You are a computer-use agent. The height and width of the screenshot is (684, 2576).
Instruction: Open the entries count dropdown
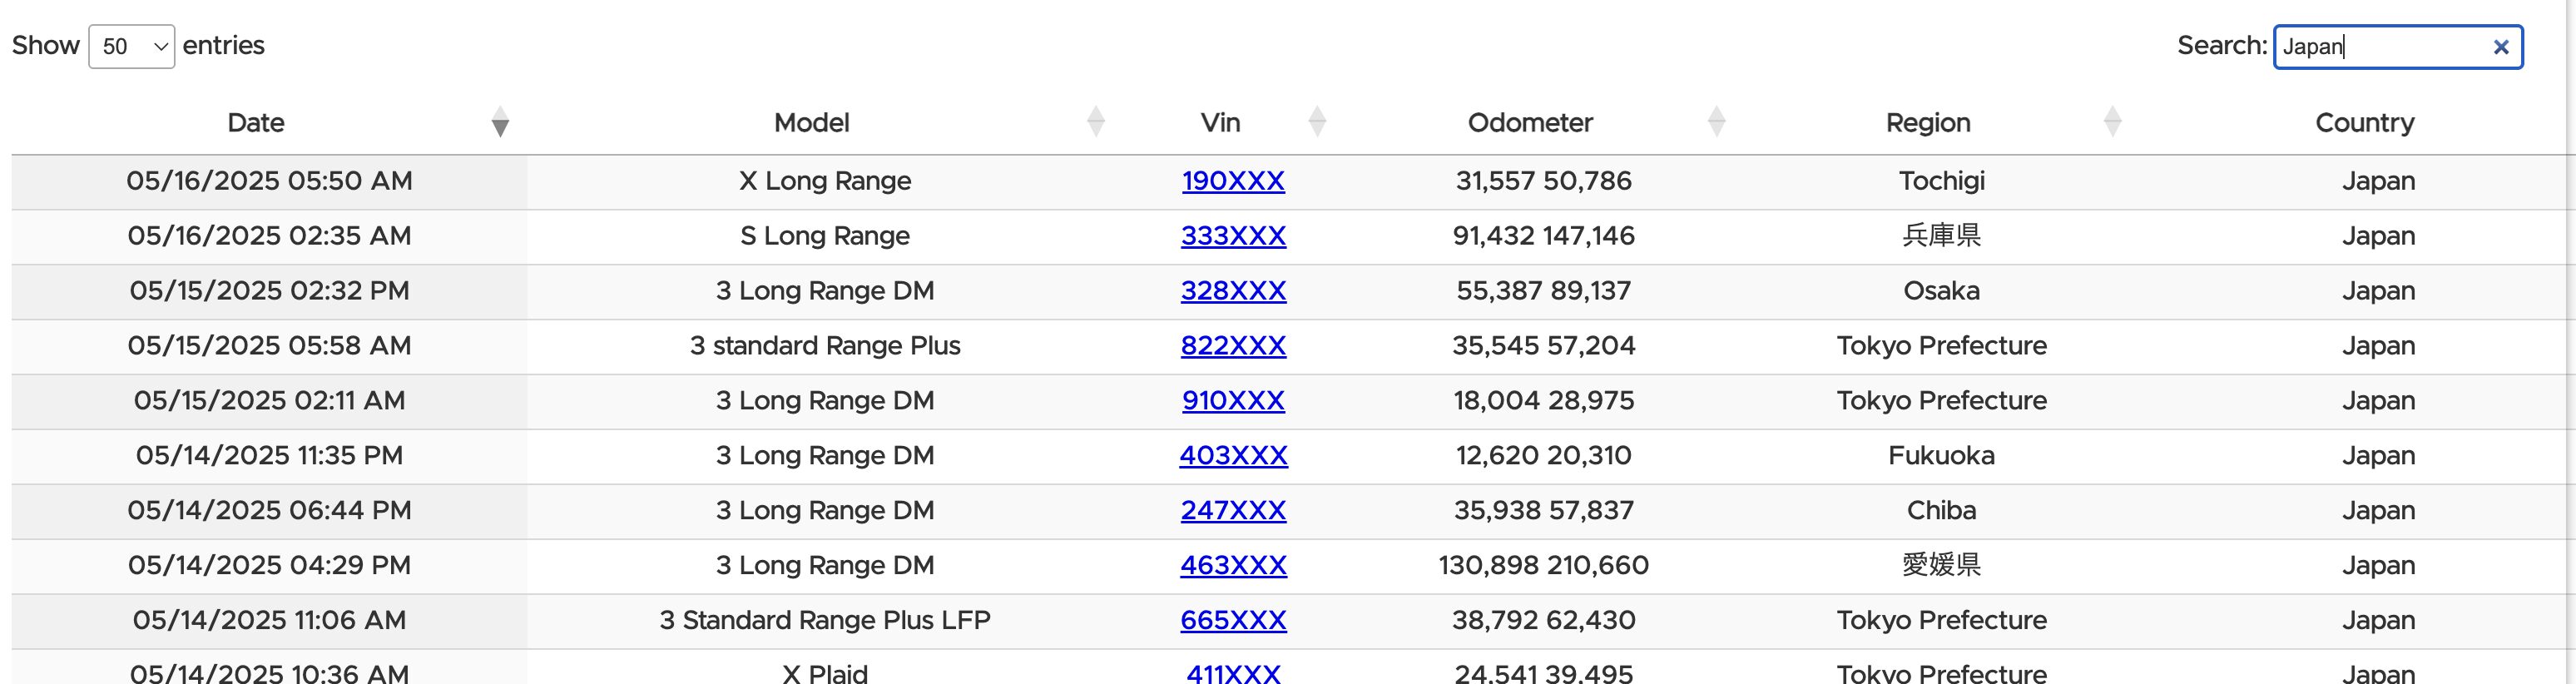(x=132, y=47)
